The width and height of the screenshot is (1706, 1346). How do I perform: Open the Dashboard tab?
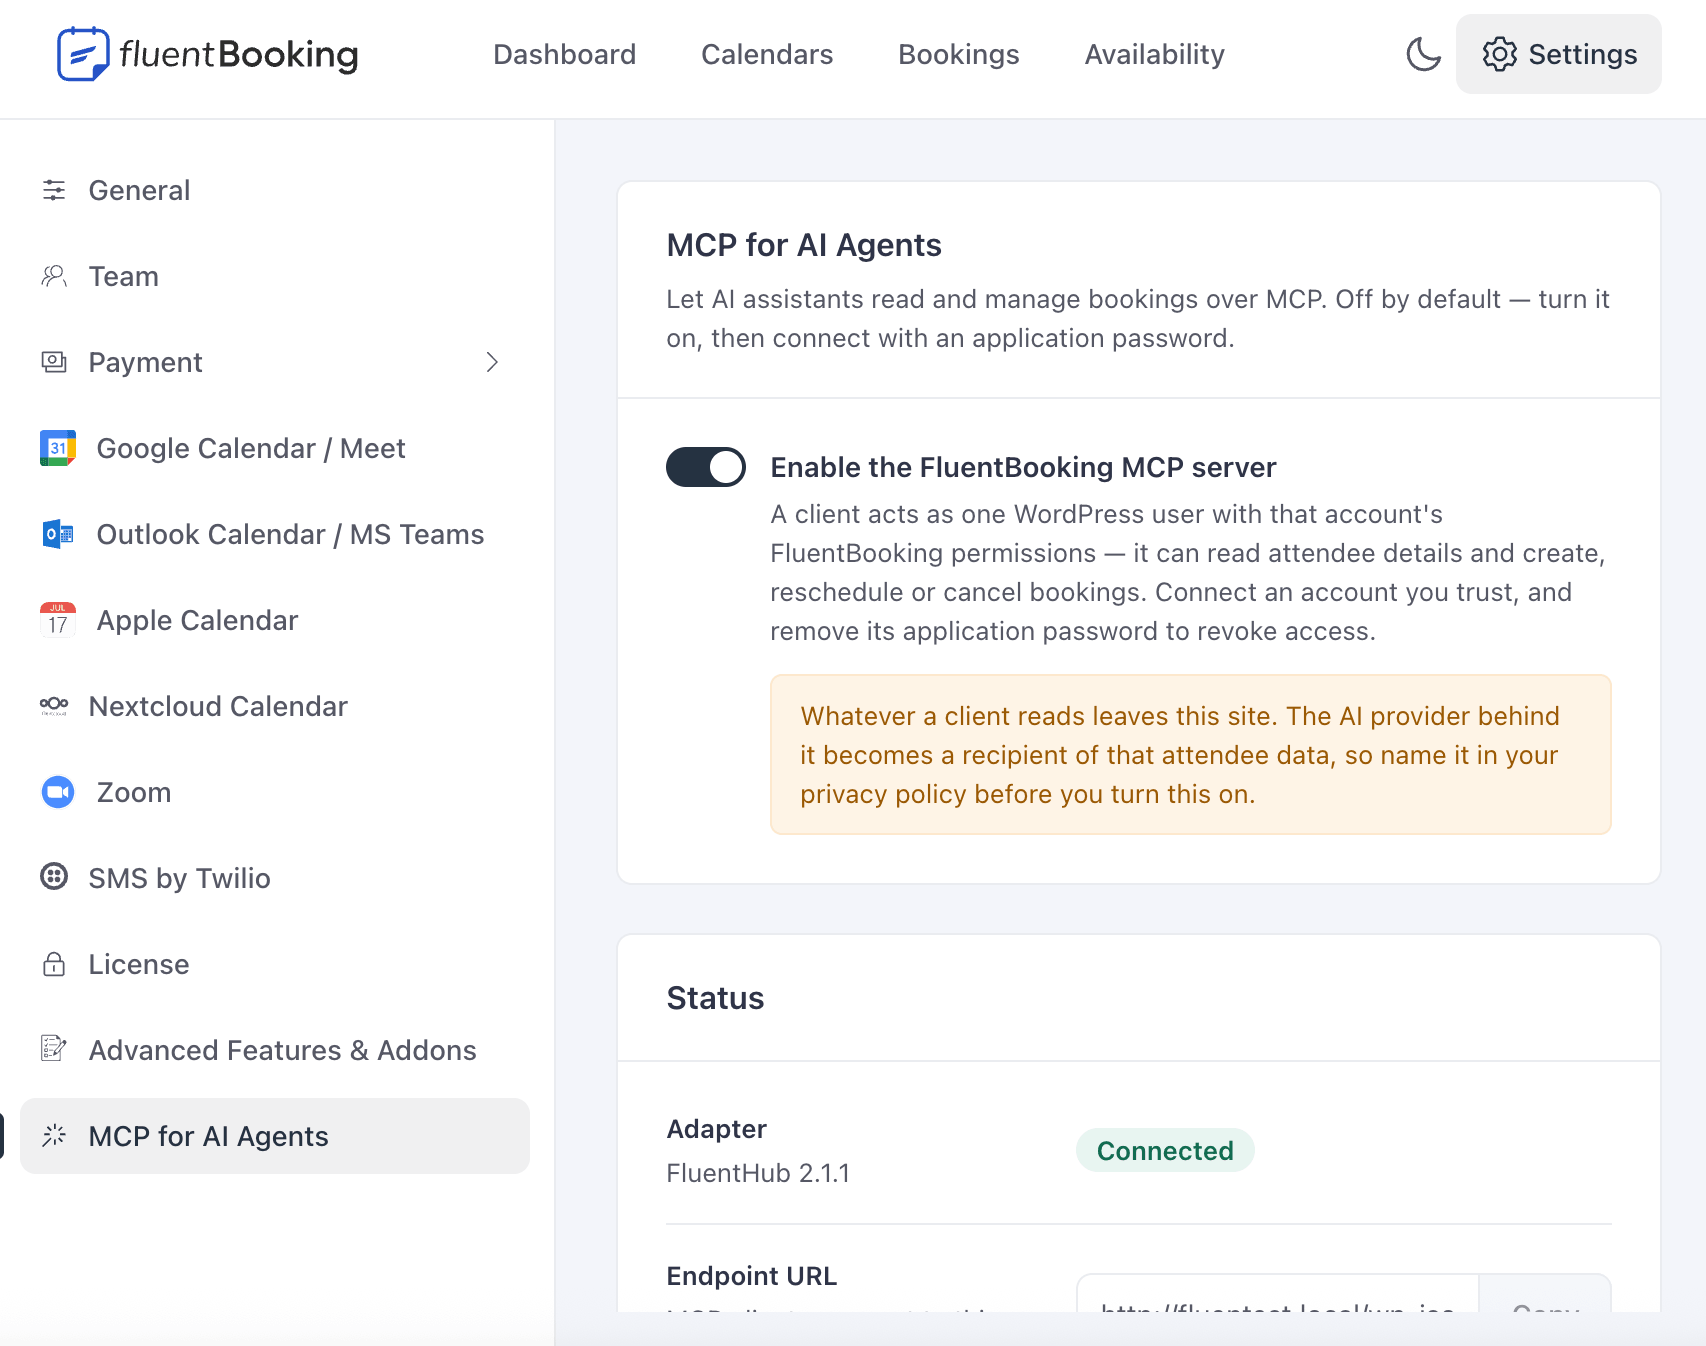point(564,54)
